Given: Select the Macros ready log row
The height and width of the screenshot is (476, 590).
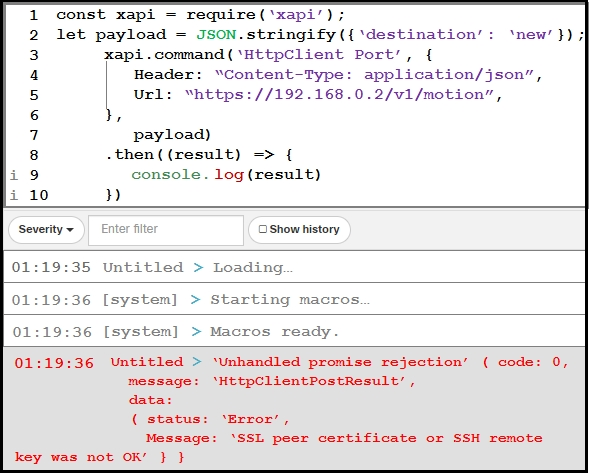Looking at the screenshot, I should 295,331.
